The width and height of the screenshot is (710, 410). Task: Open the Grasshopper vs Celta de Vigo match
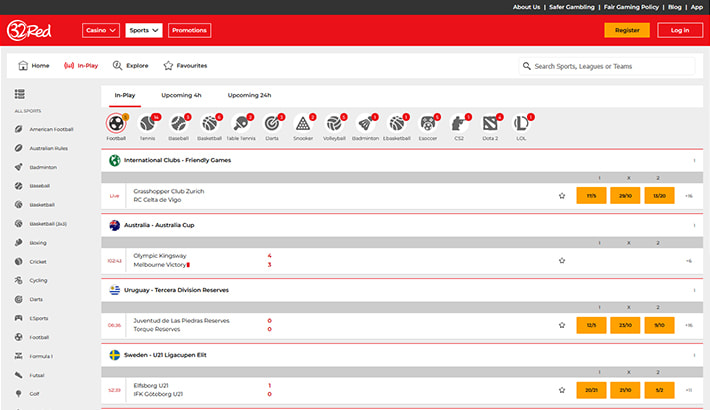(x=168, y=195)
